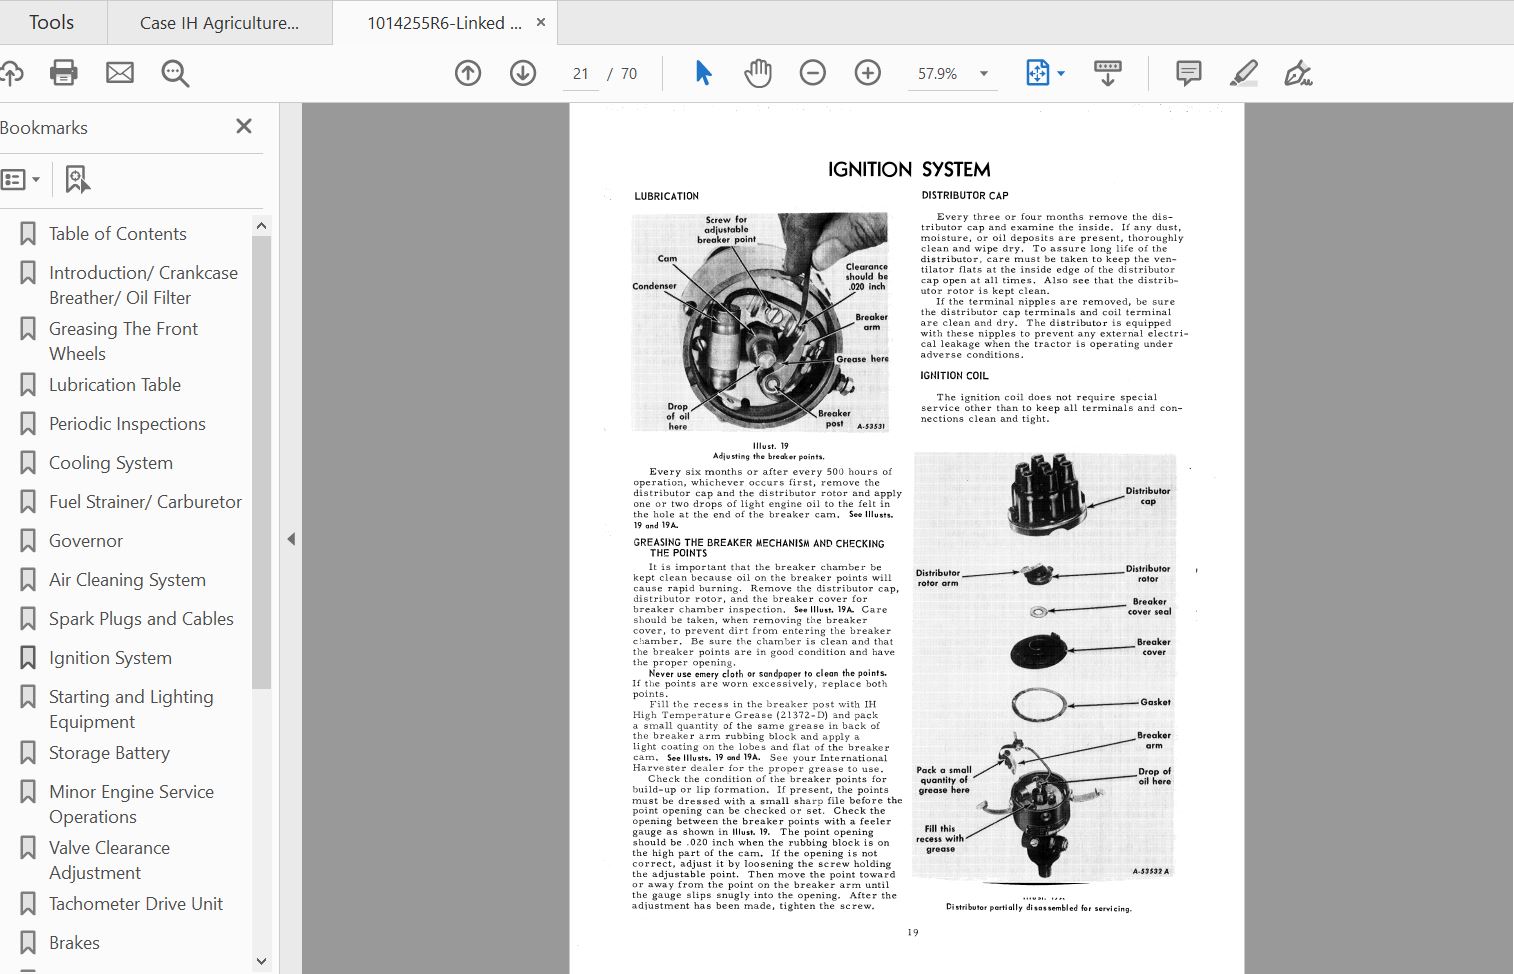Viewport: 1514px width, 974px height.
Task: Go to previous page arrow
Action: (468, 73)
